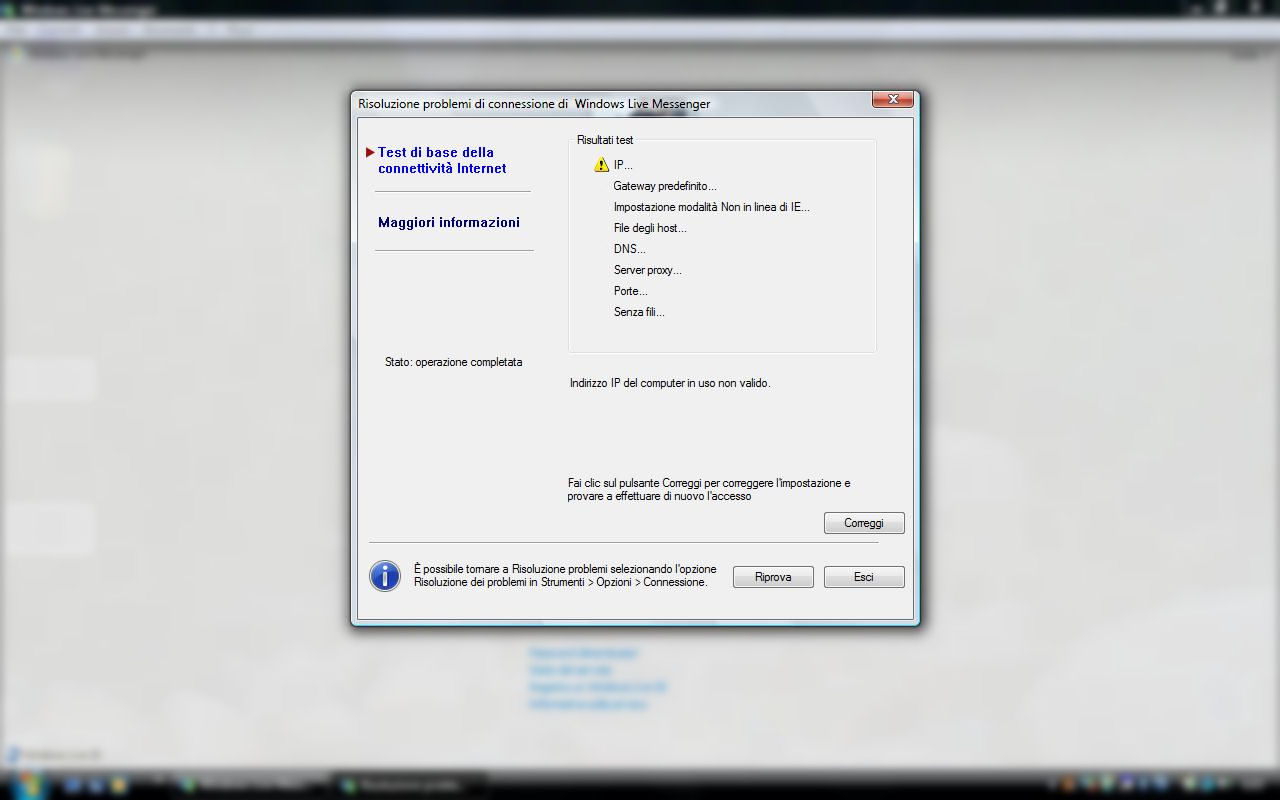
Task: Click the Correggi button
Action: (x=864, y=523)
